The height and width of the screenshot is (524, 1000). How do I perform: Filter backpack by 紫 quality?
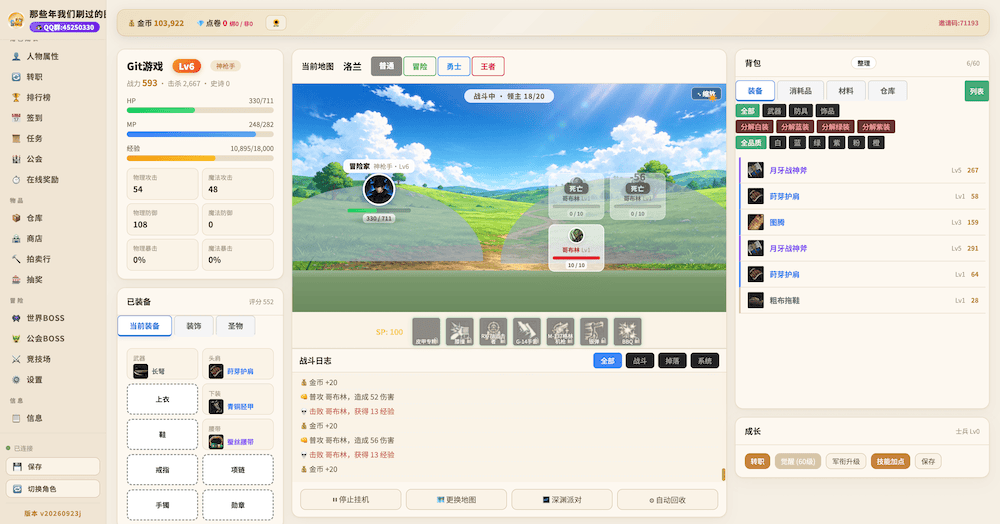(837, 143)
